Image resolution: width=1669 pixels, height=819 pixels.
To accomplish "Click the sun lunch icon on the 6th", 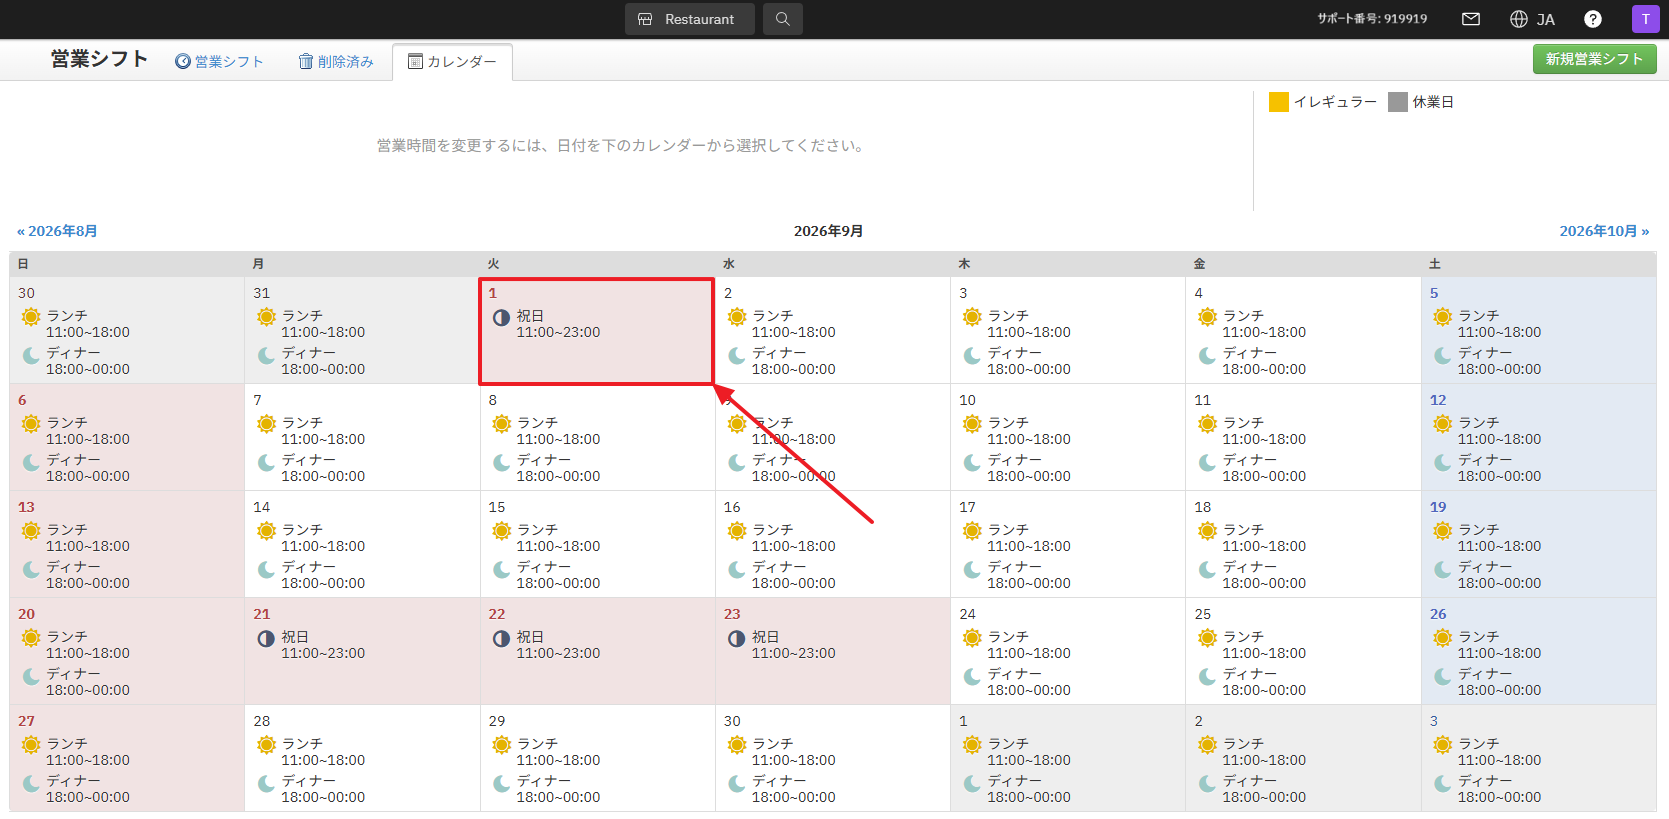I will pos(31,424).
